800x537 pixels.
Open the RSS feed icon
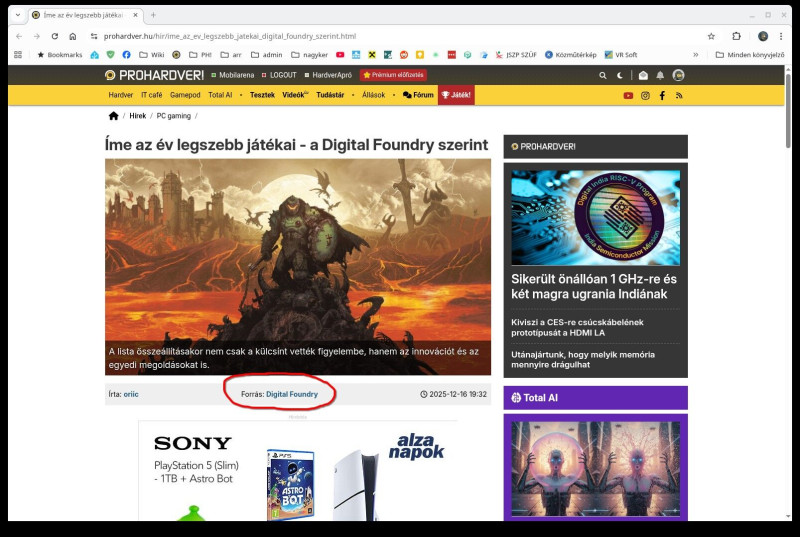(x=679, y=95)
